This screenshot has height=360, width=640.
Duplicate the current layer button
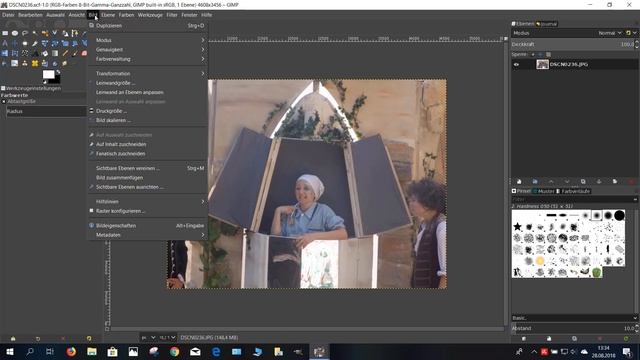click(583, 181)
